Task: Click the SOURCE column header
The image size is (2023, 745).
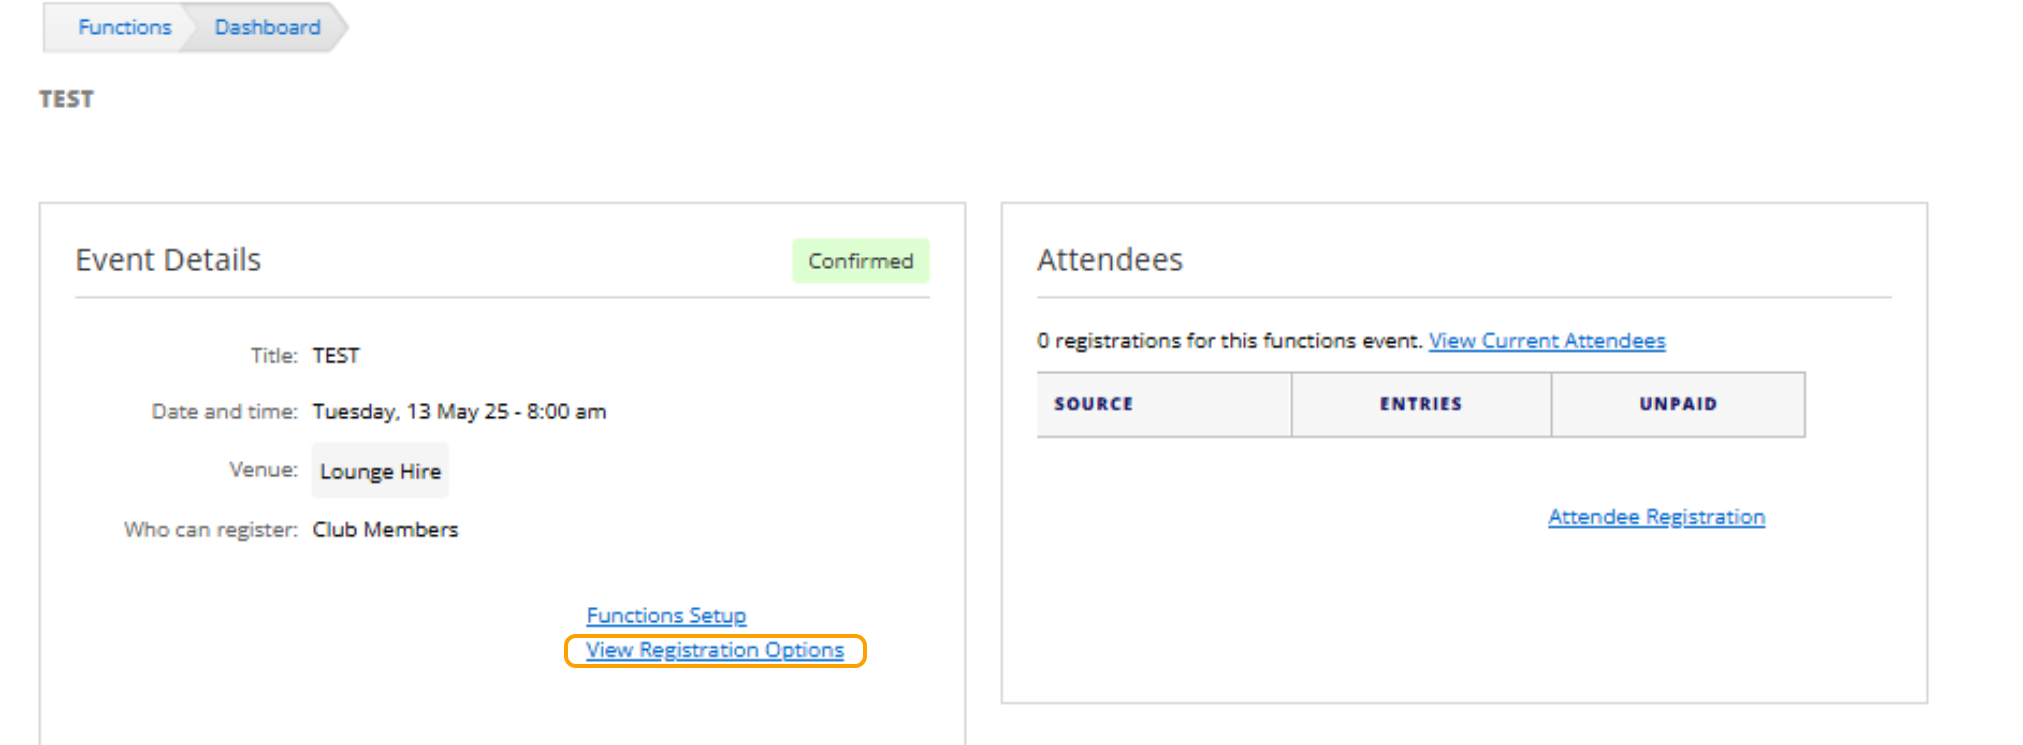Action: click(x=1093, y=404)
